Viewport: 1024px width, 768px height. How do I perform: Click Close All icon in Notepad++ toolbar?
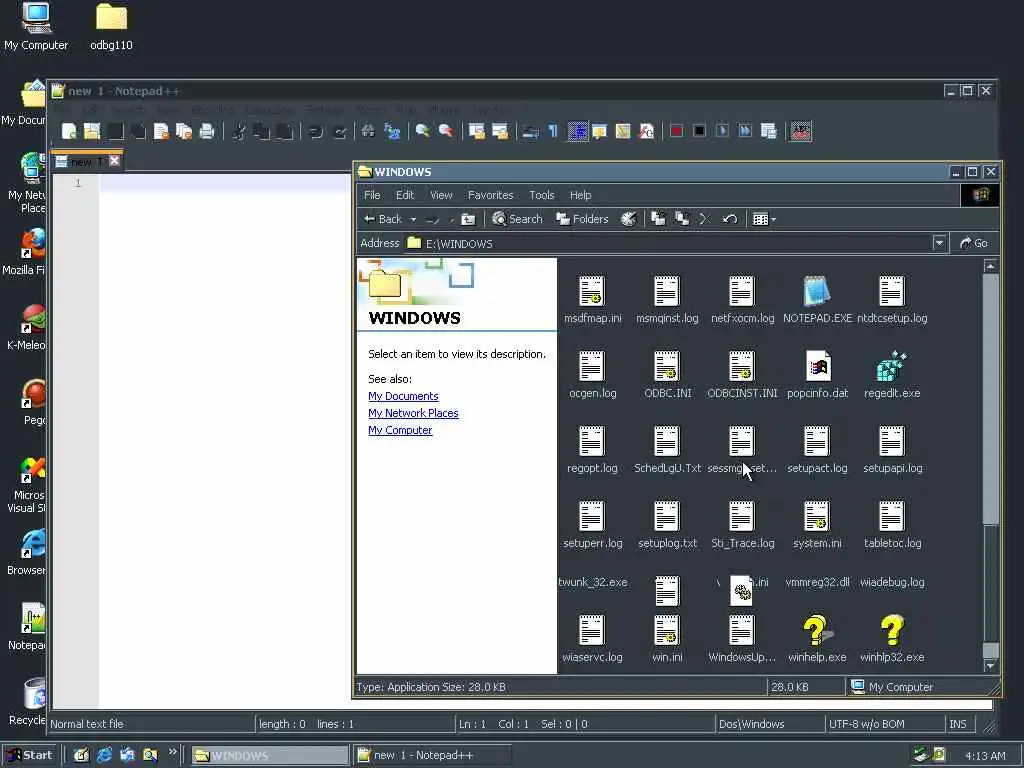[184, 131]
